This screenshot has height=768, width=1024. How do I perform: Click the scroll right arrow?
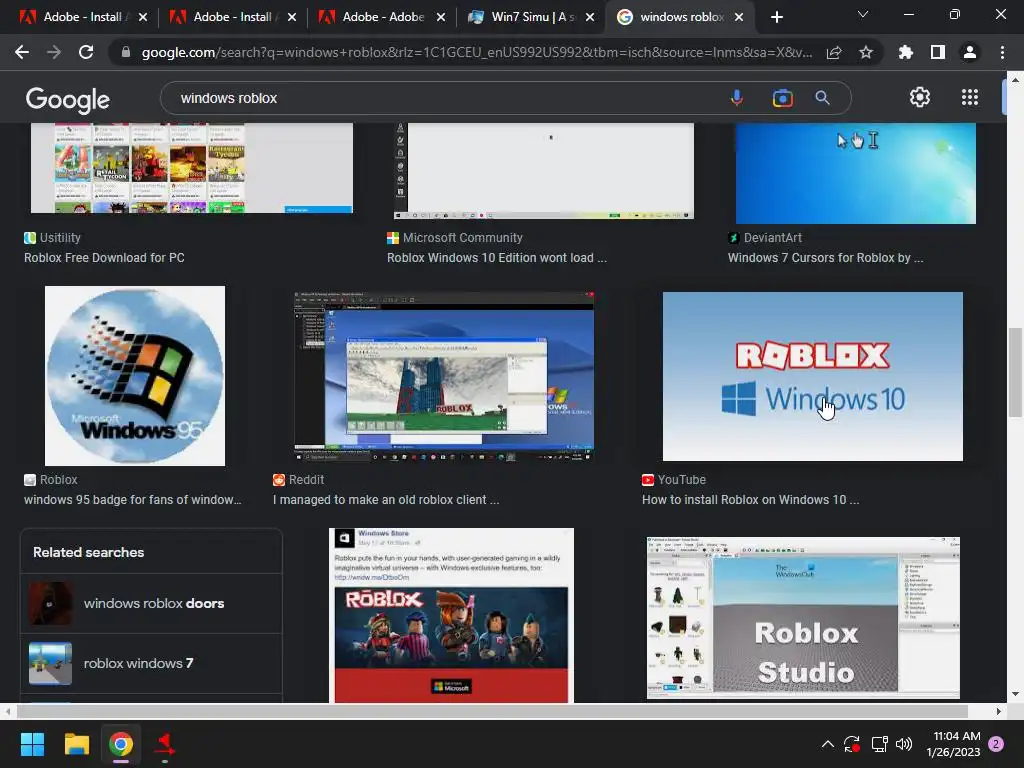[999, 711]
